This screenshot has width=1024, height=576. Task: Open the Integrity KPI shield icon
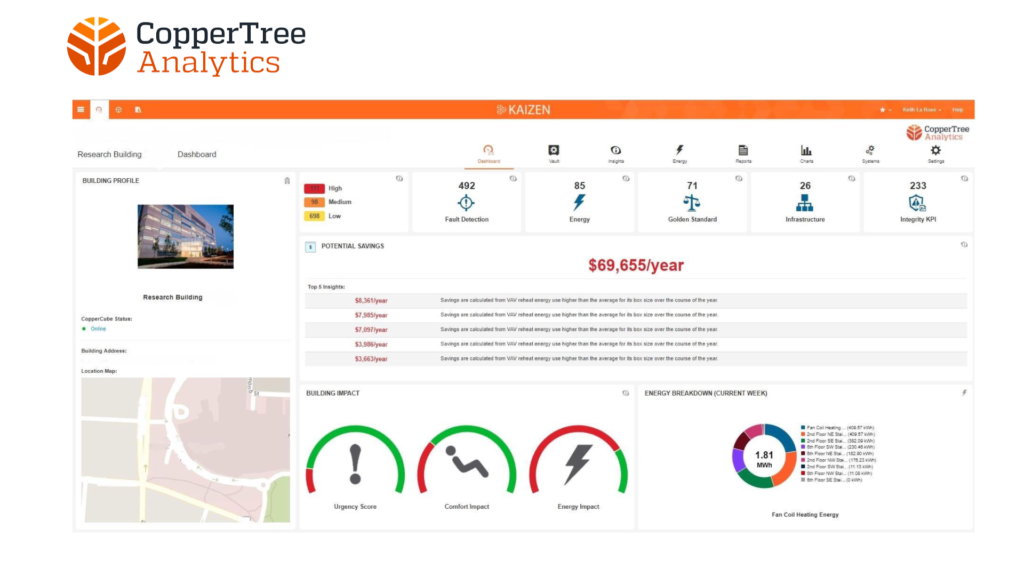click(x=918, y=203)
